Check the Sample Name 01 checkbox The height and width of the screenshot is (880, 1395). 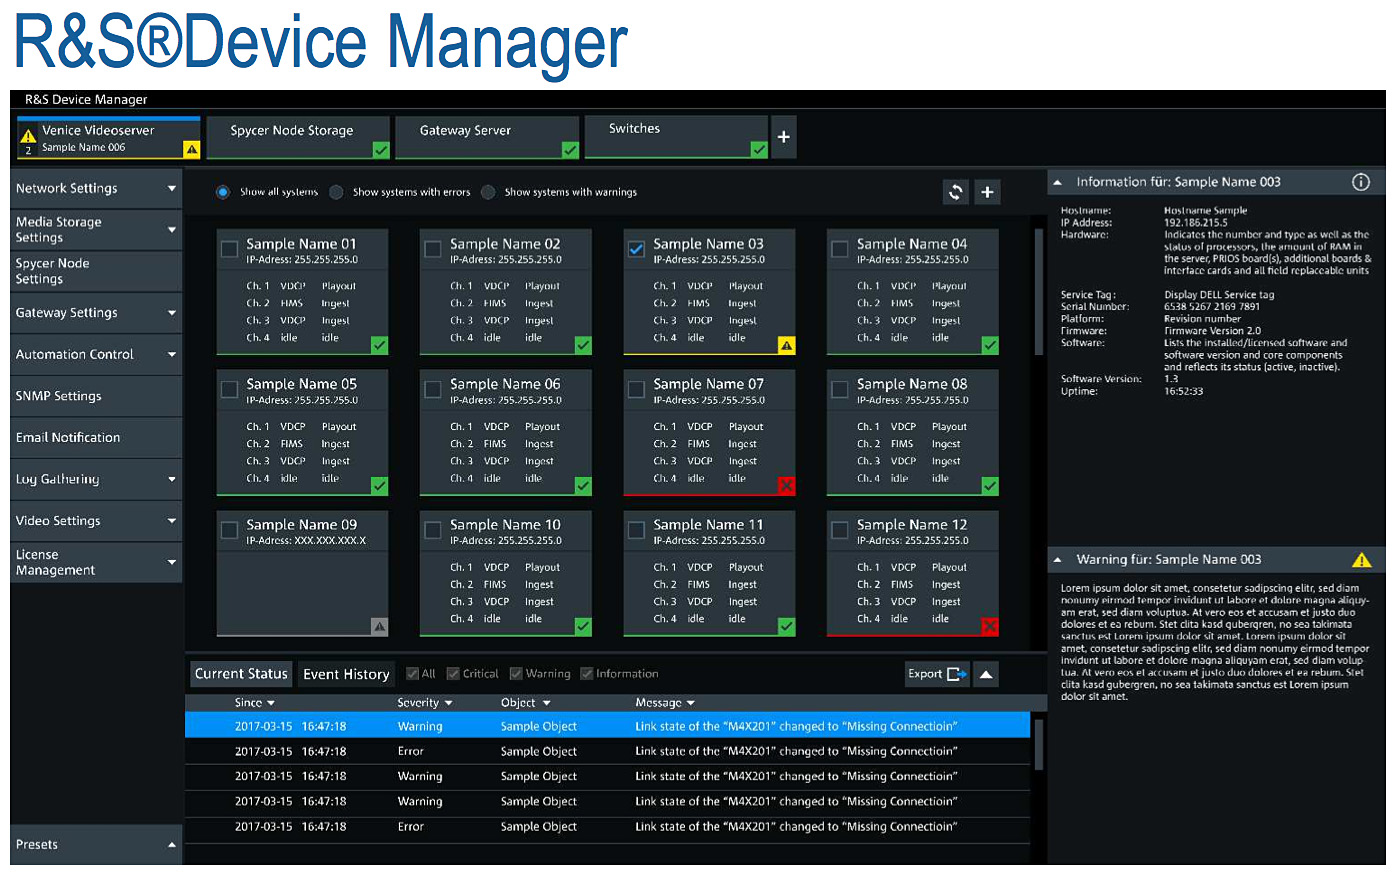pyautogui.click(x=229, y=248)
